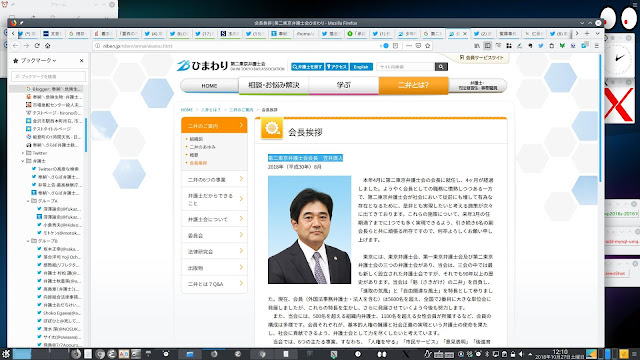Viewport: 640px width, 360px height.
Task: Open 弁護士会について menu item
Action: [x=214, y=219]
